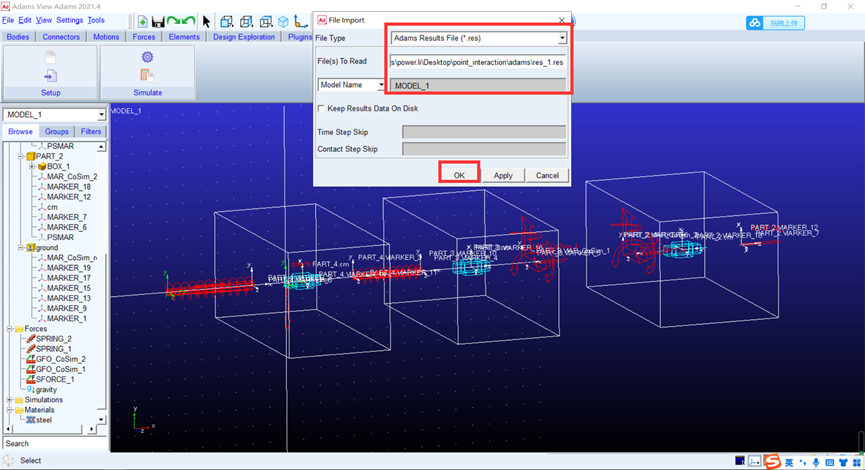The height and width of the screenshot is (470, 865).
Task: Switch to the Connectors ribbon tab
Action: [61, 37]
